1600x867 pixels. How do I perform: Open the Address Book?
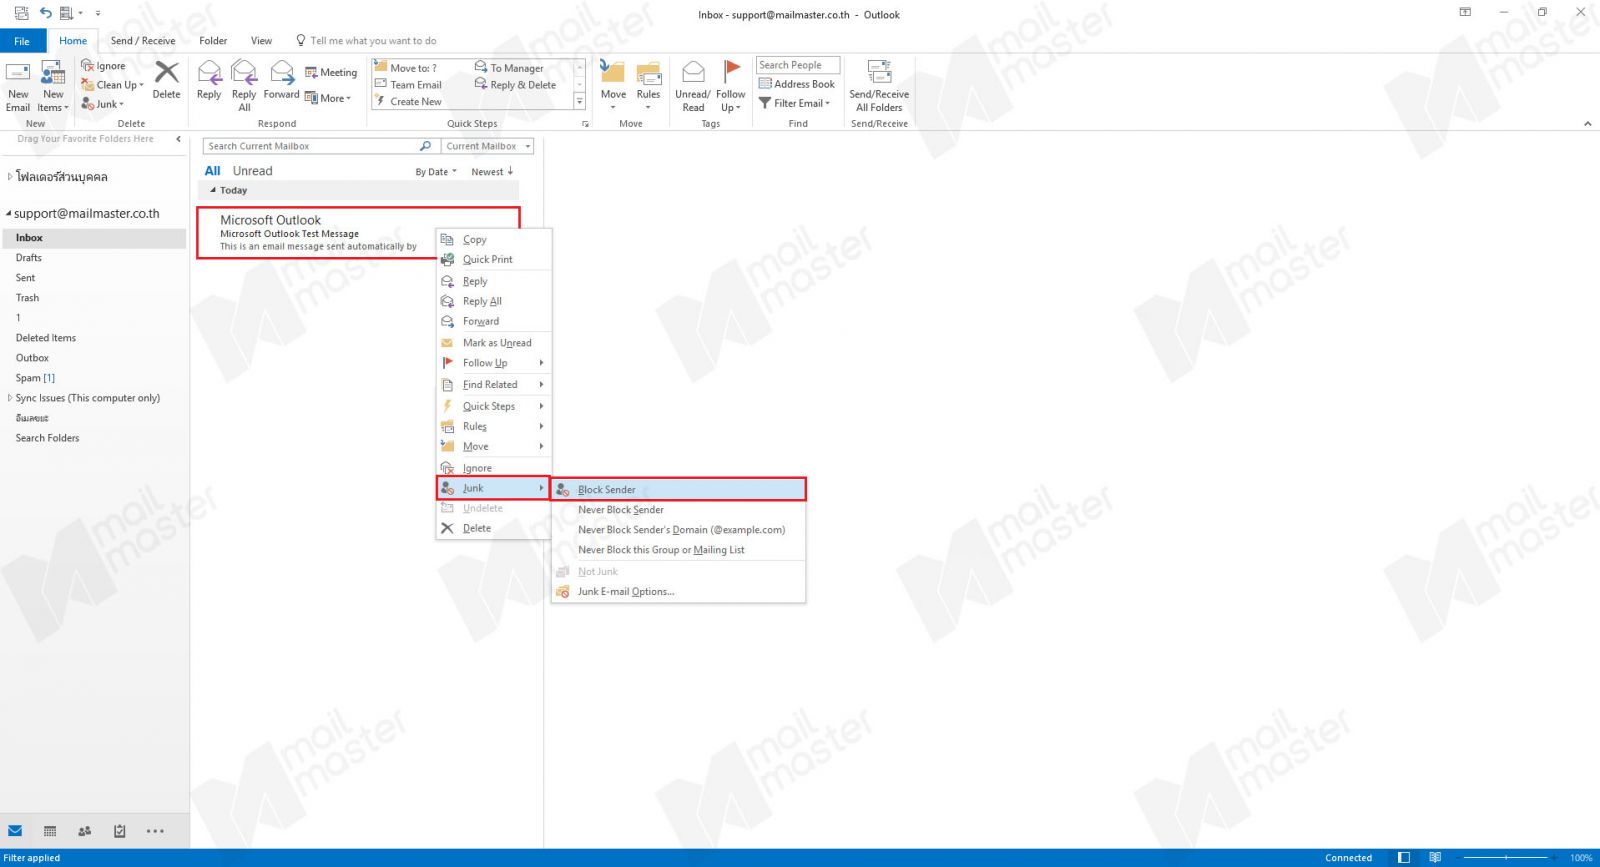pos(797,84)
